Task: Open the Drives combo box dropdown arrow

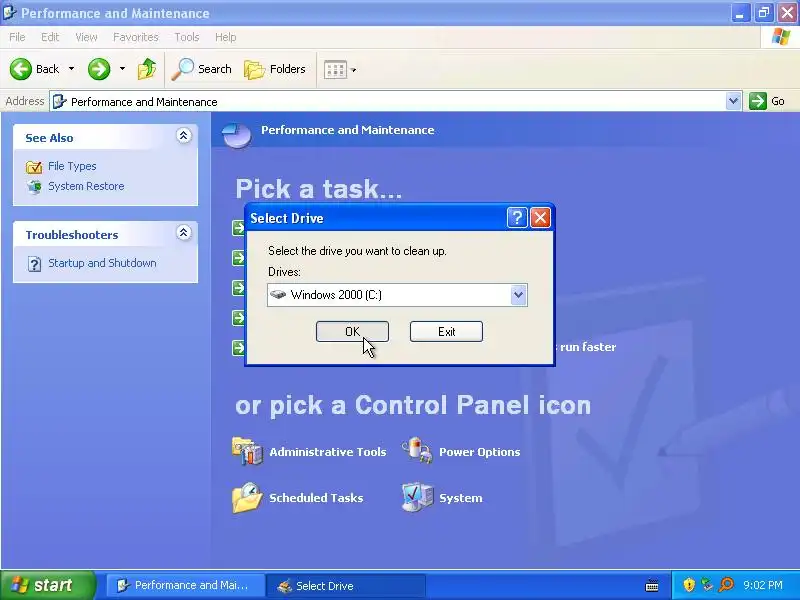Action: point(518,295)
